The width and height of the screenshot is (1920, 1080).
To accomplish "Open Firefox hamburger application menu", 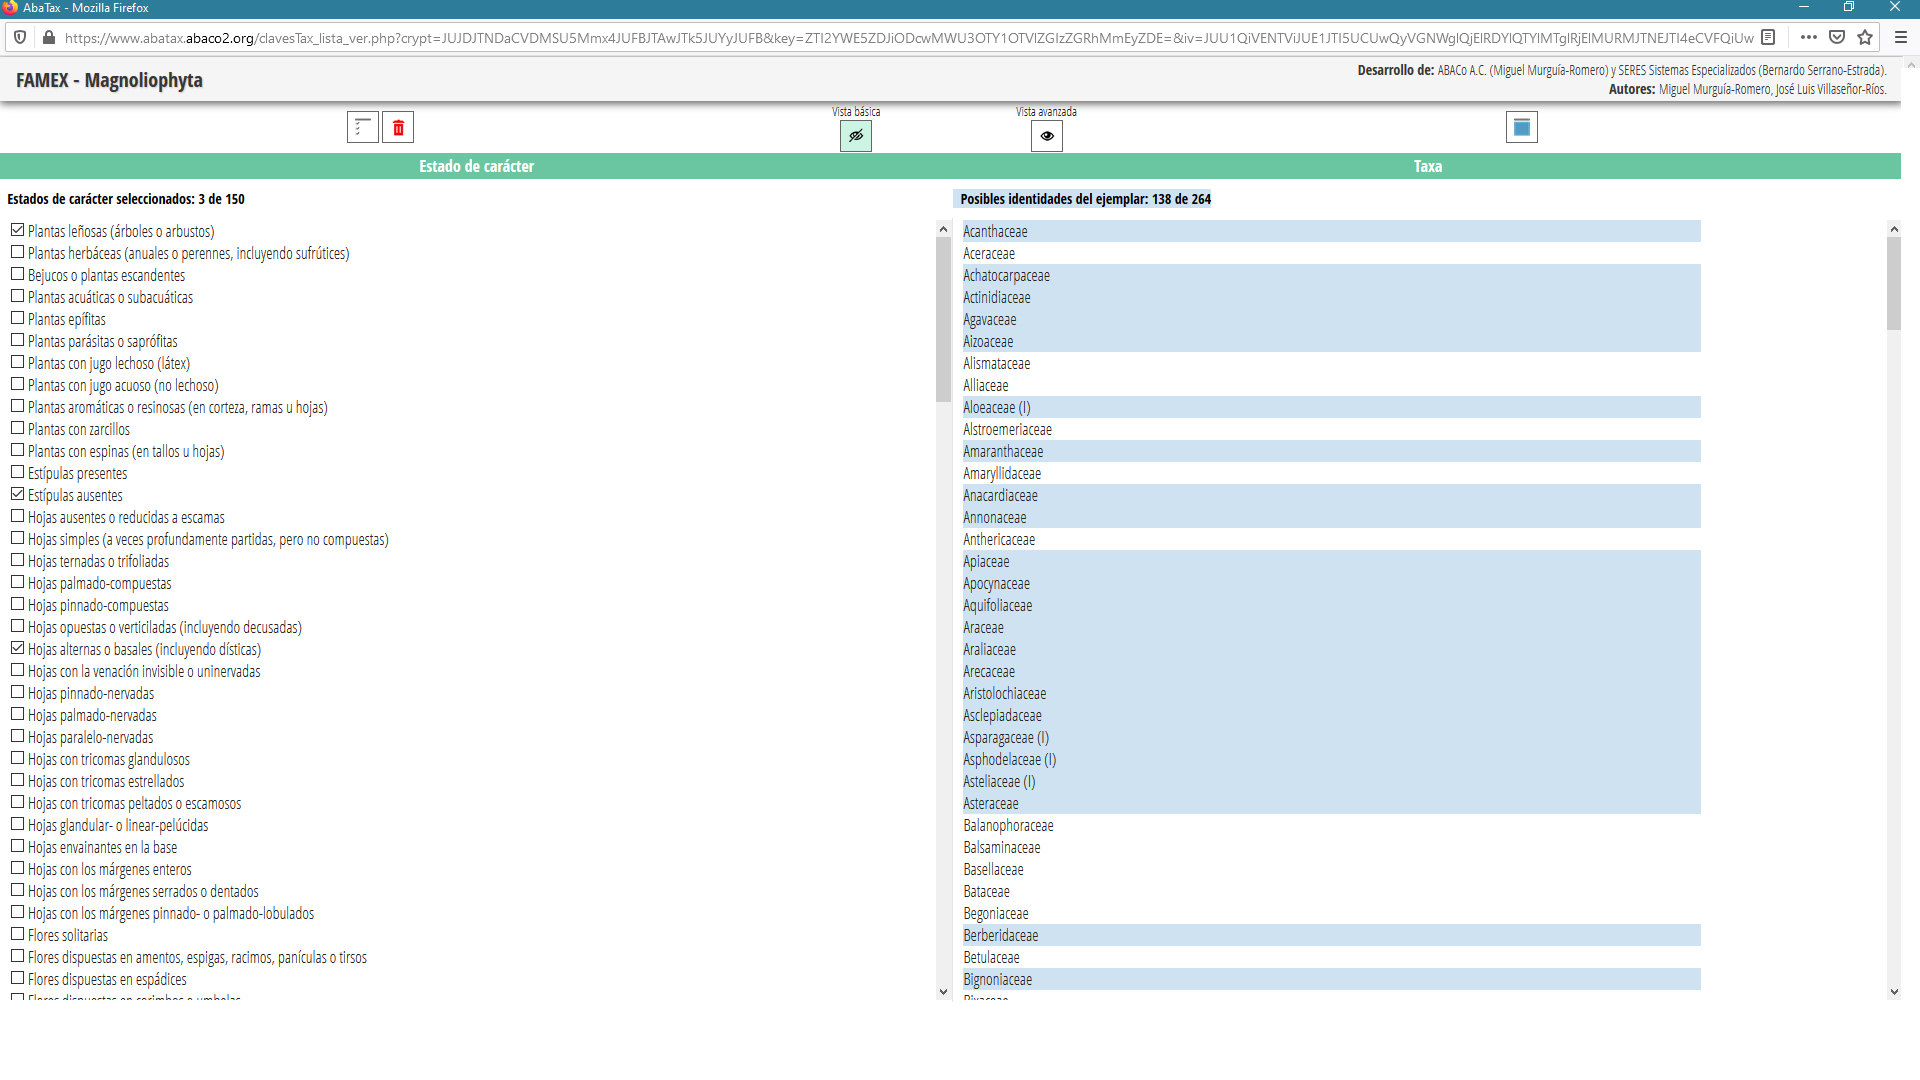I will 1900,37.
